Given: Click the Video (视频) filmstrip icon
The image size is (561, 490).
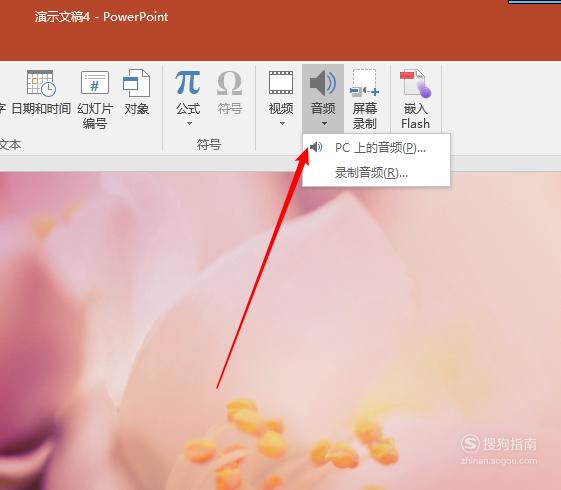Looking at the screenshot, I should tap(281, 83).
